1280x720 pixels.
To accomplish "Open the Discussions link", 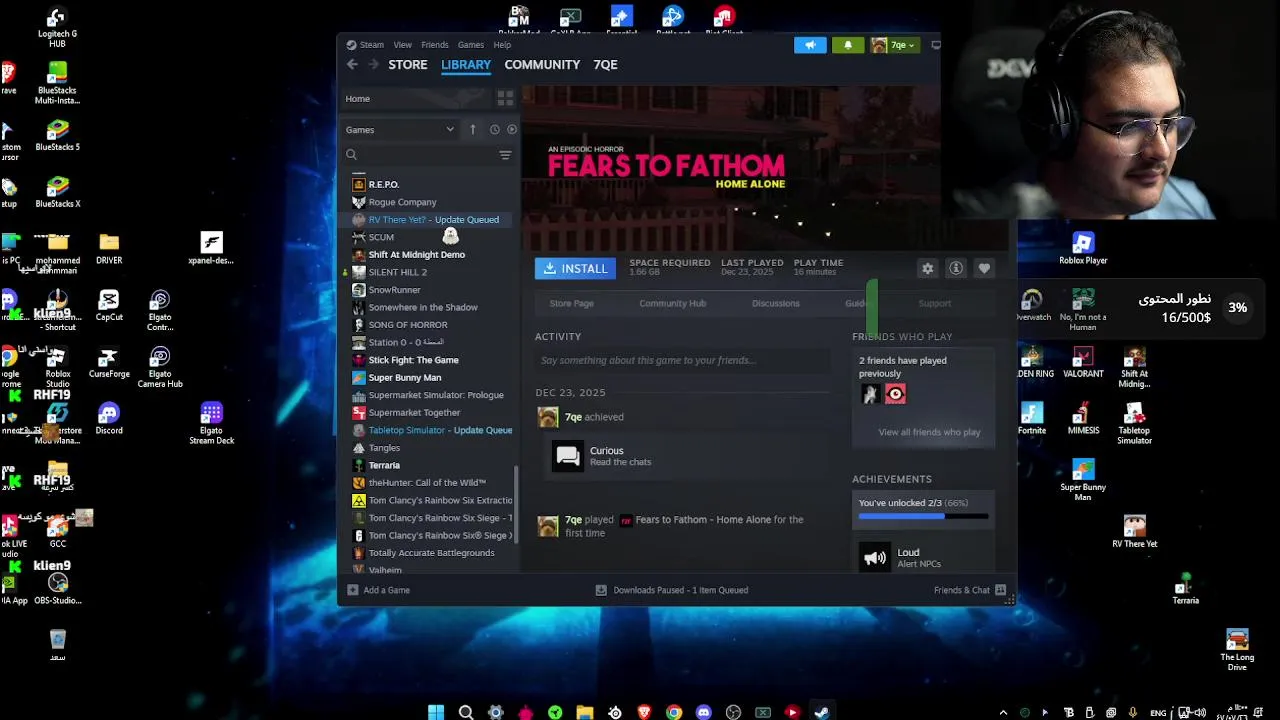I will 776,303.
